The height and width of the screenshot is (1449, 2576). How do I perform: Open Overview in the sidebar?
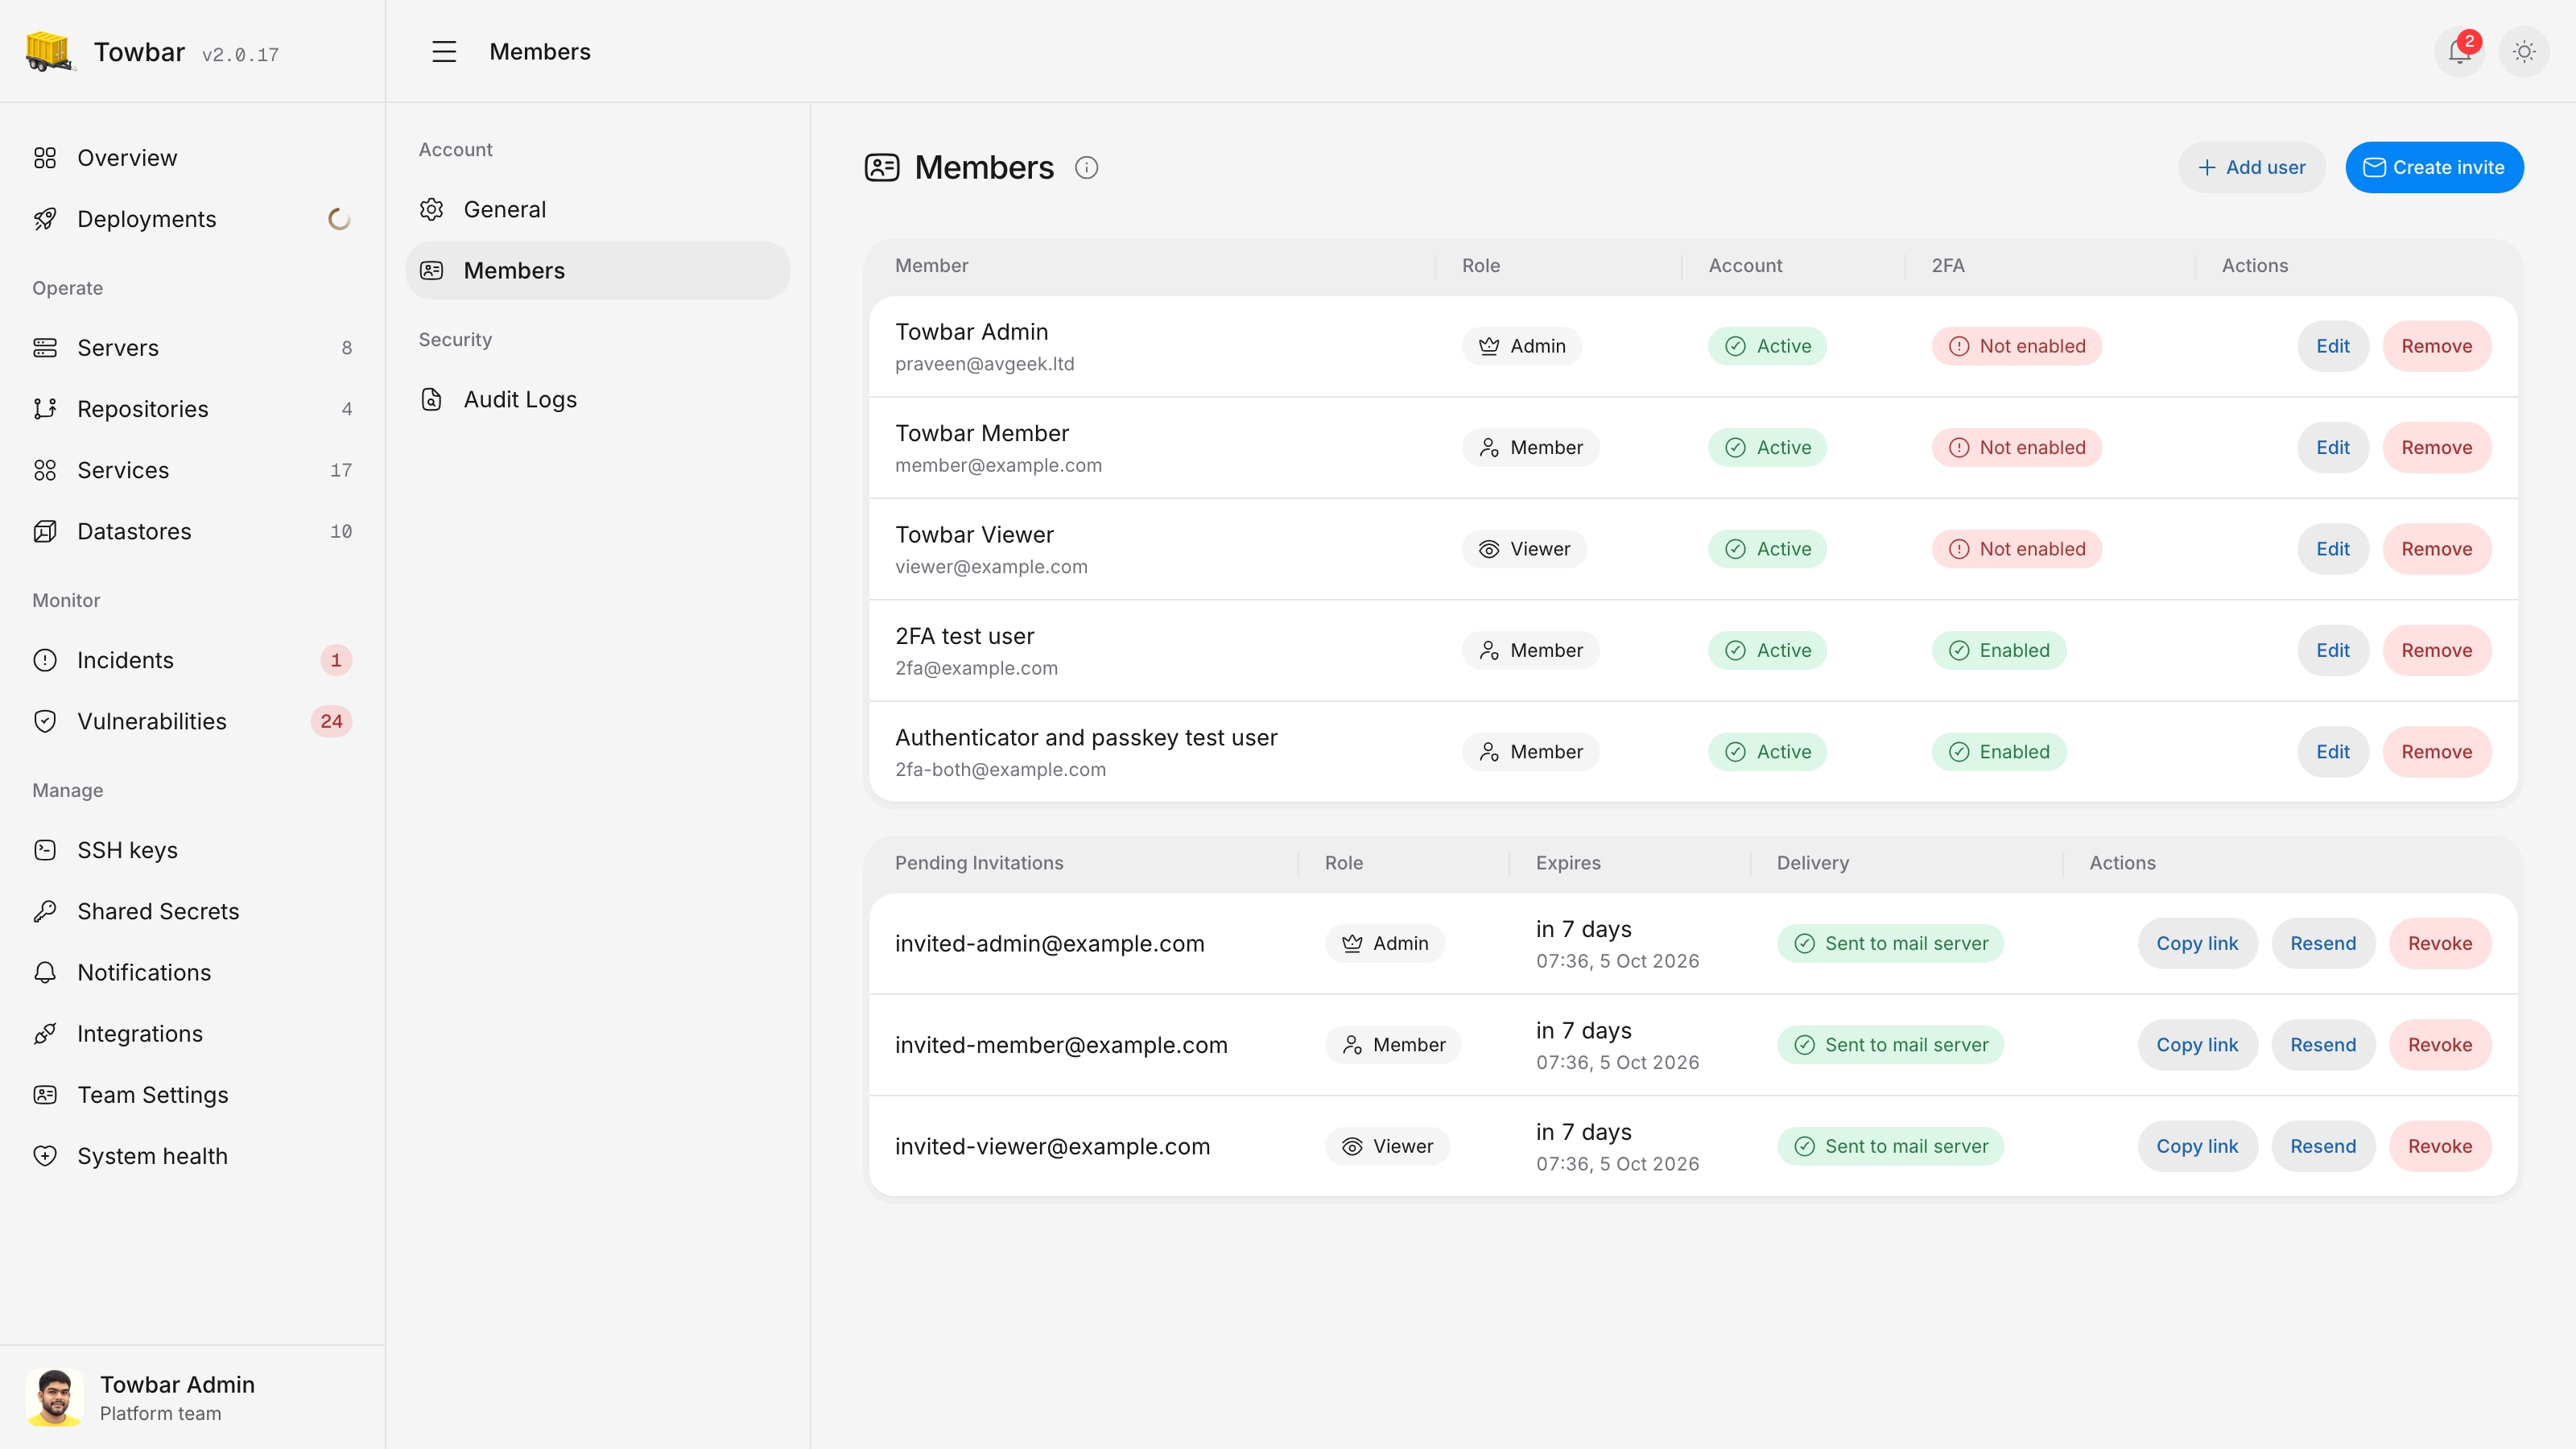192,158
